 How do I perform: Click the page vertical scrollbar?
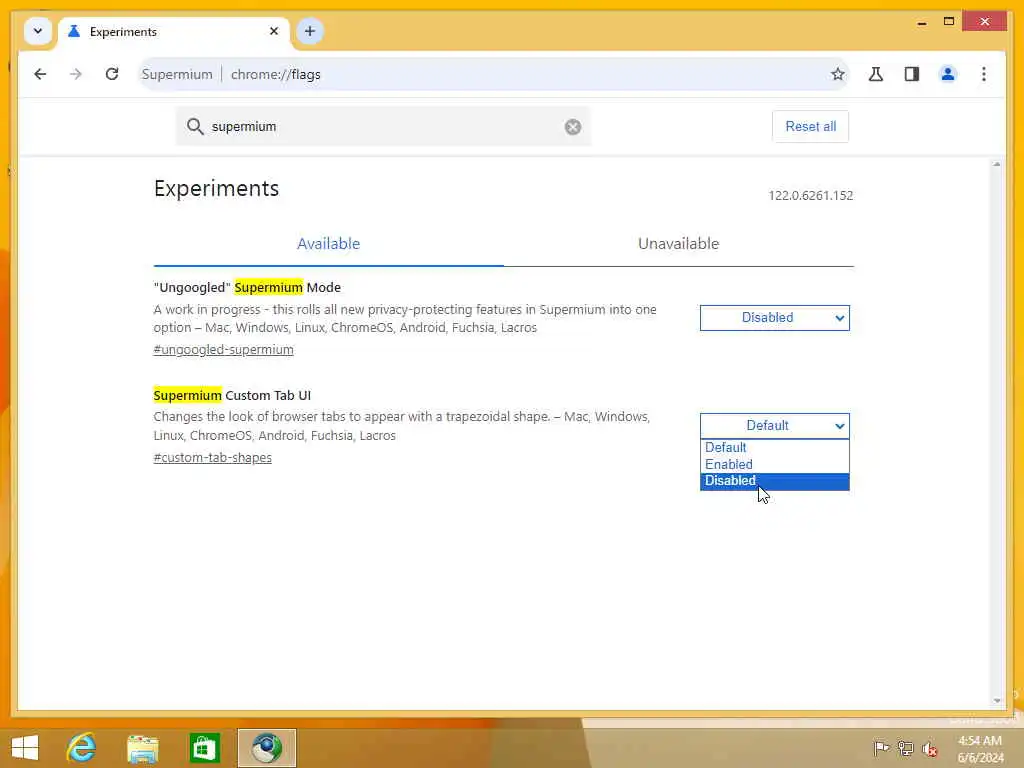997,432
